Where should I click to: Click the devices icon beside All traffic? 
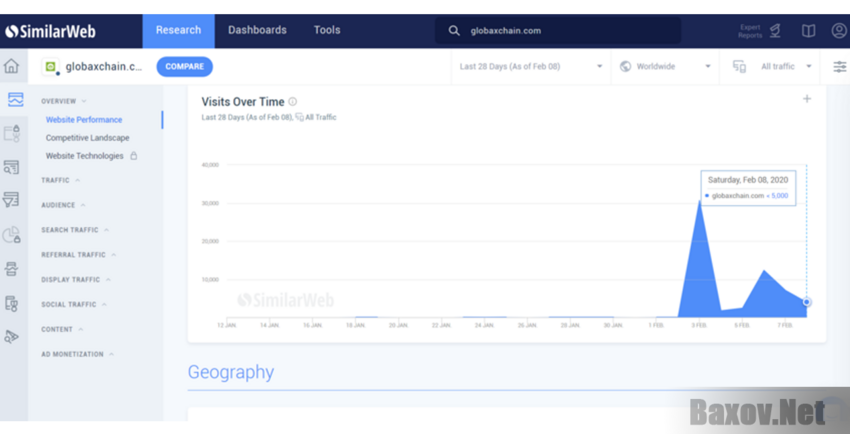tap(739, 67)
